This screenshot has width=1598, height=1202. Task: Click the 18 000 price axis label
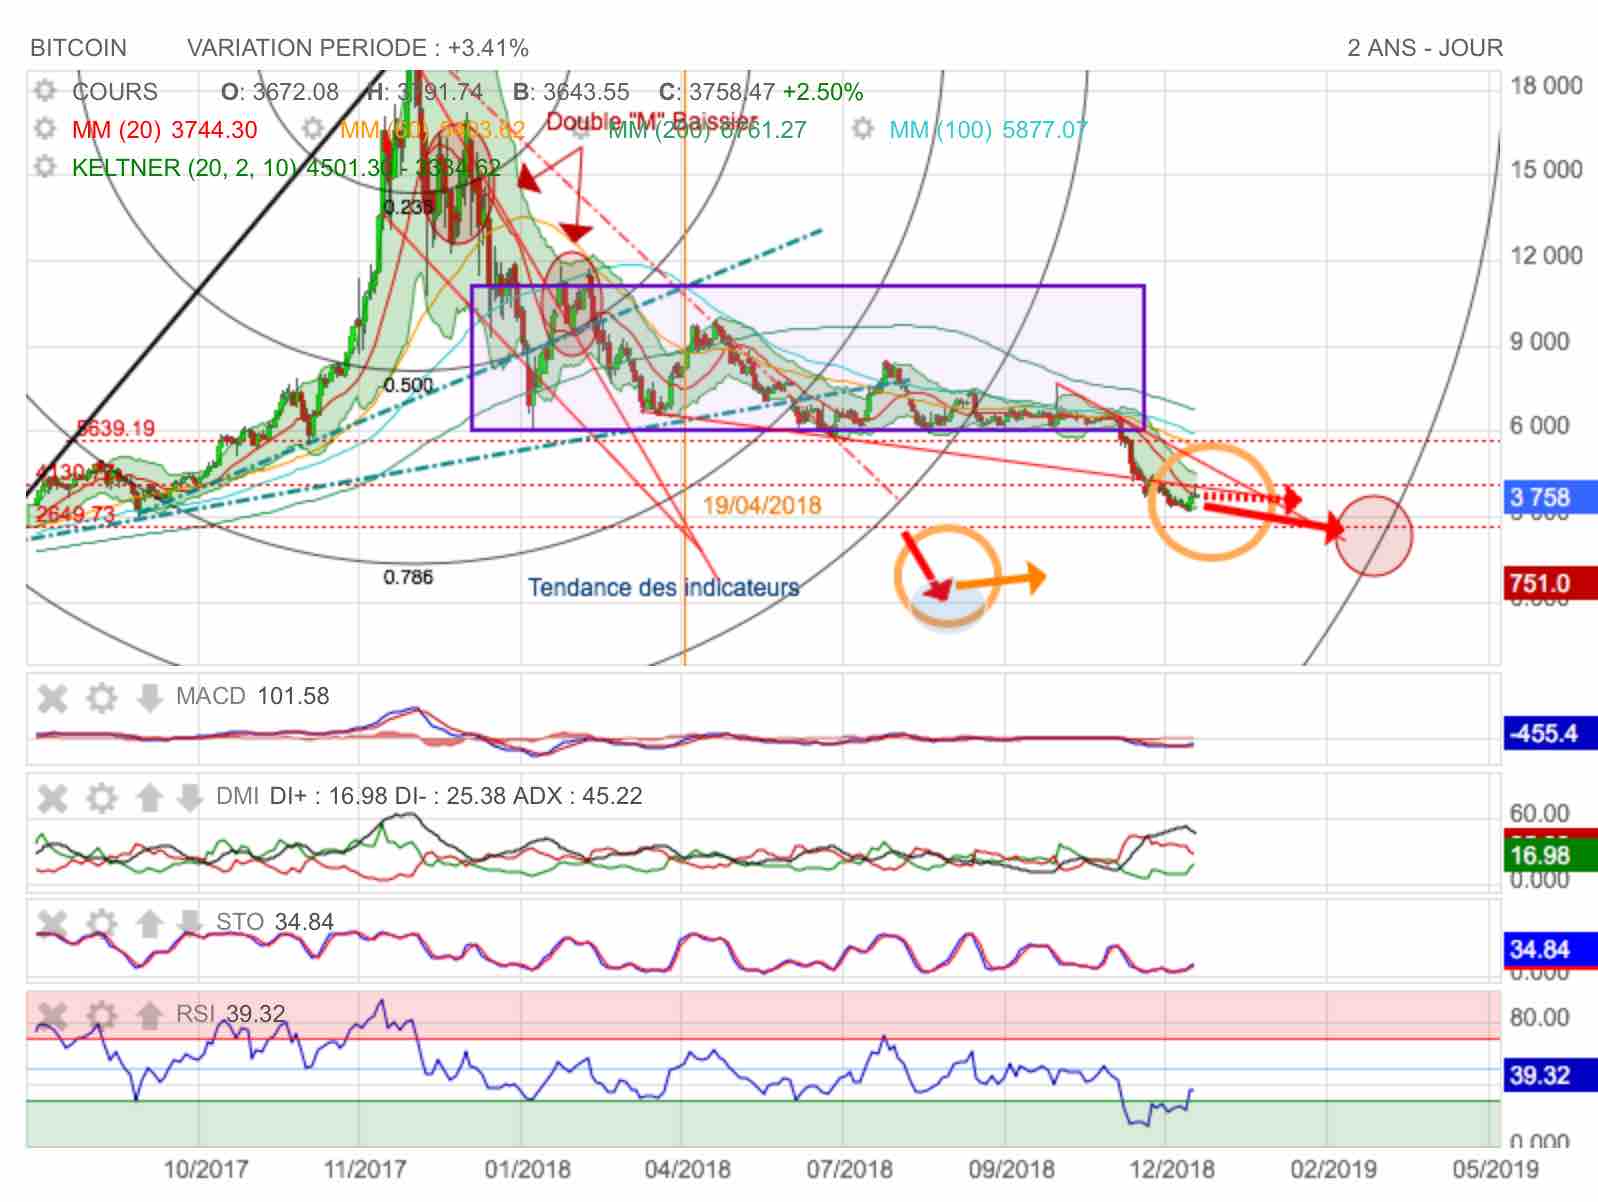coord(1546,86)
